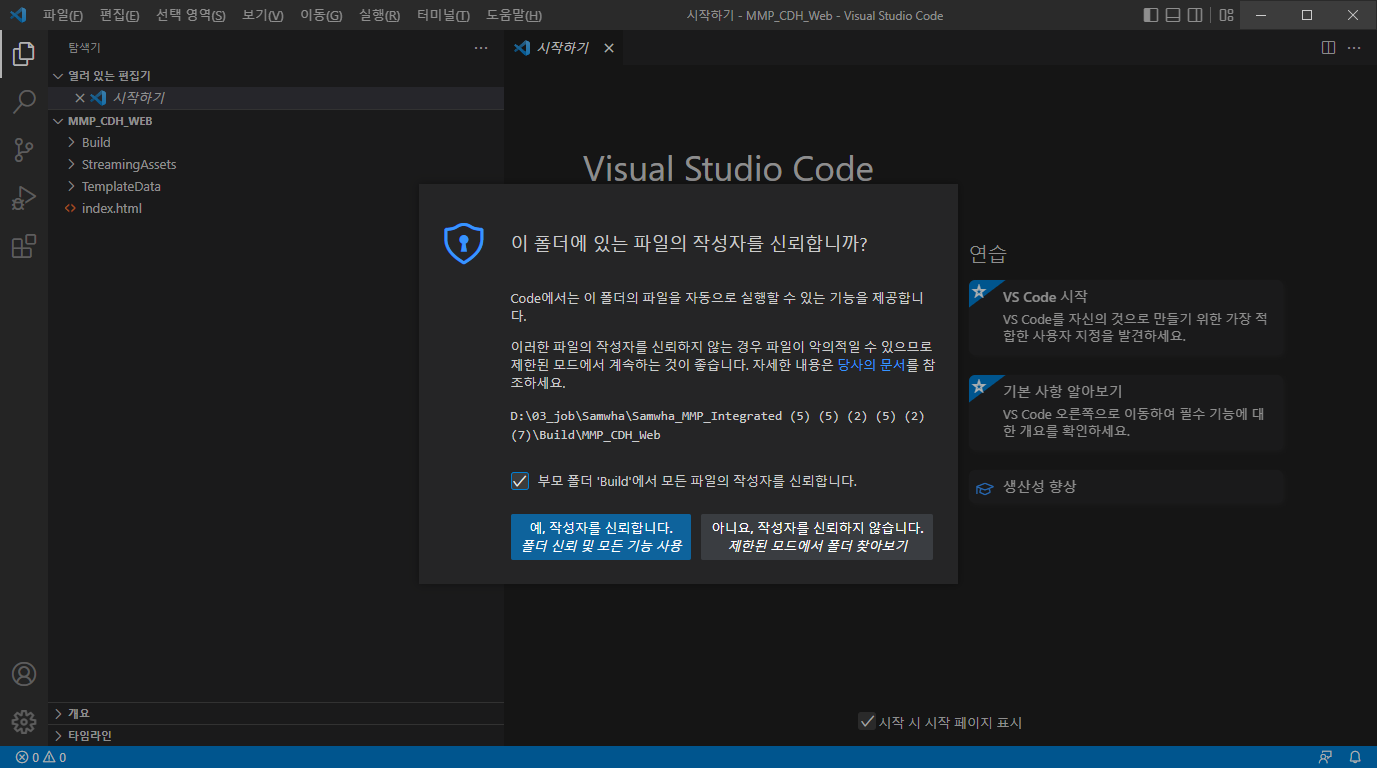Image resolution: width=1377 pixels, height=768 pixels.
Task: Open 기본 사항 알아보기 walkthrough card
Action: tap(1126, 413)
